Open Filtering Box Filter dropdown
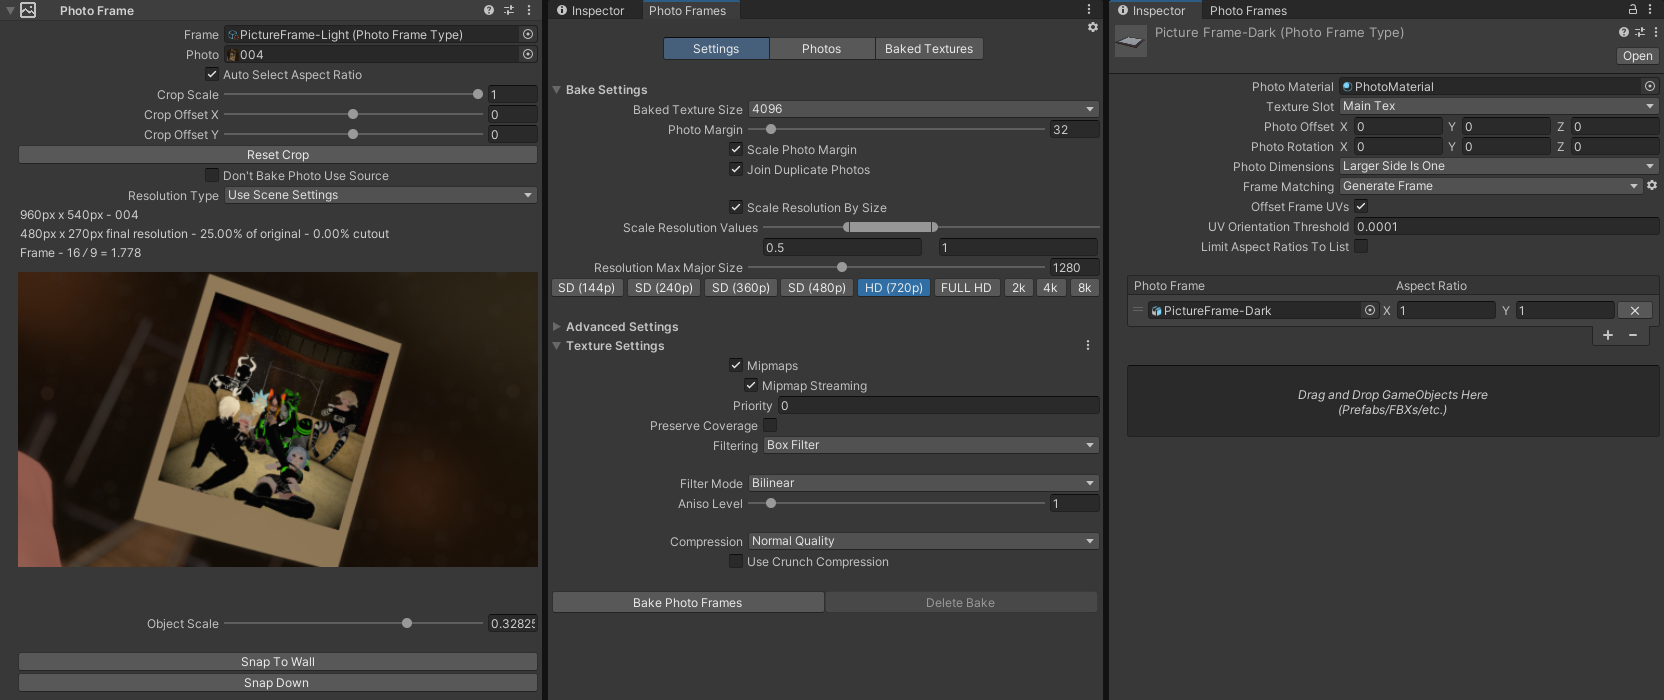The width and height of the screenshot is (1664, 700). [931, 445]
